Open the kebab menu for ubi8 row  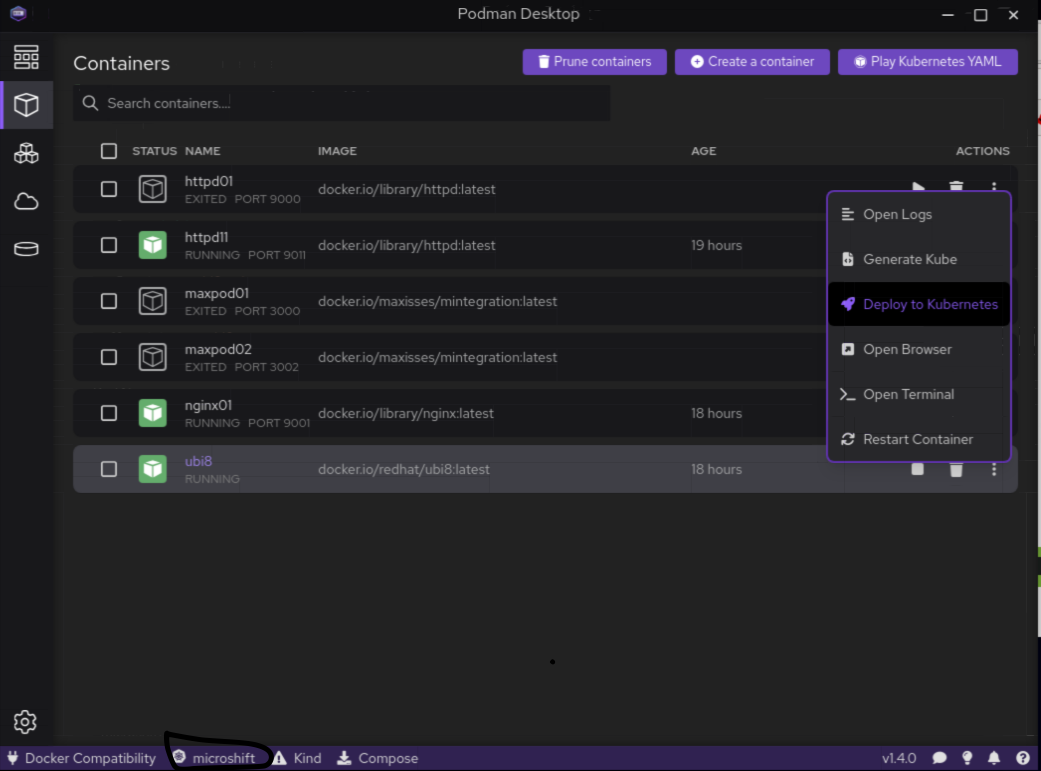[994, 469]
